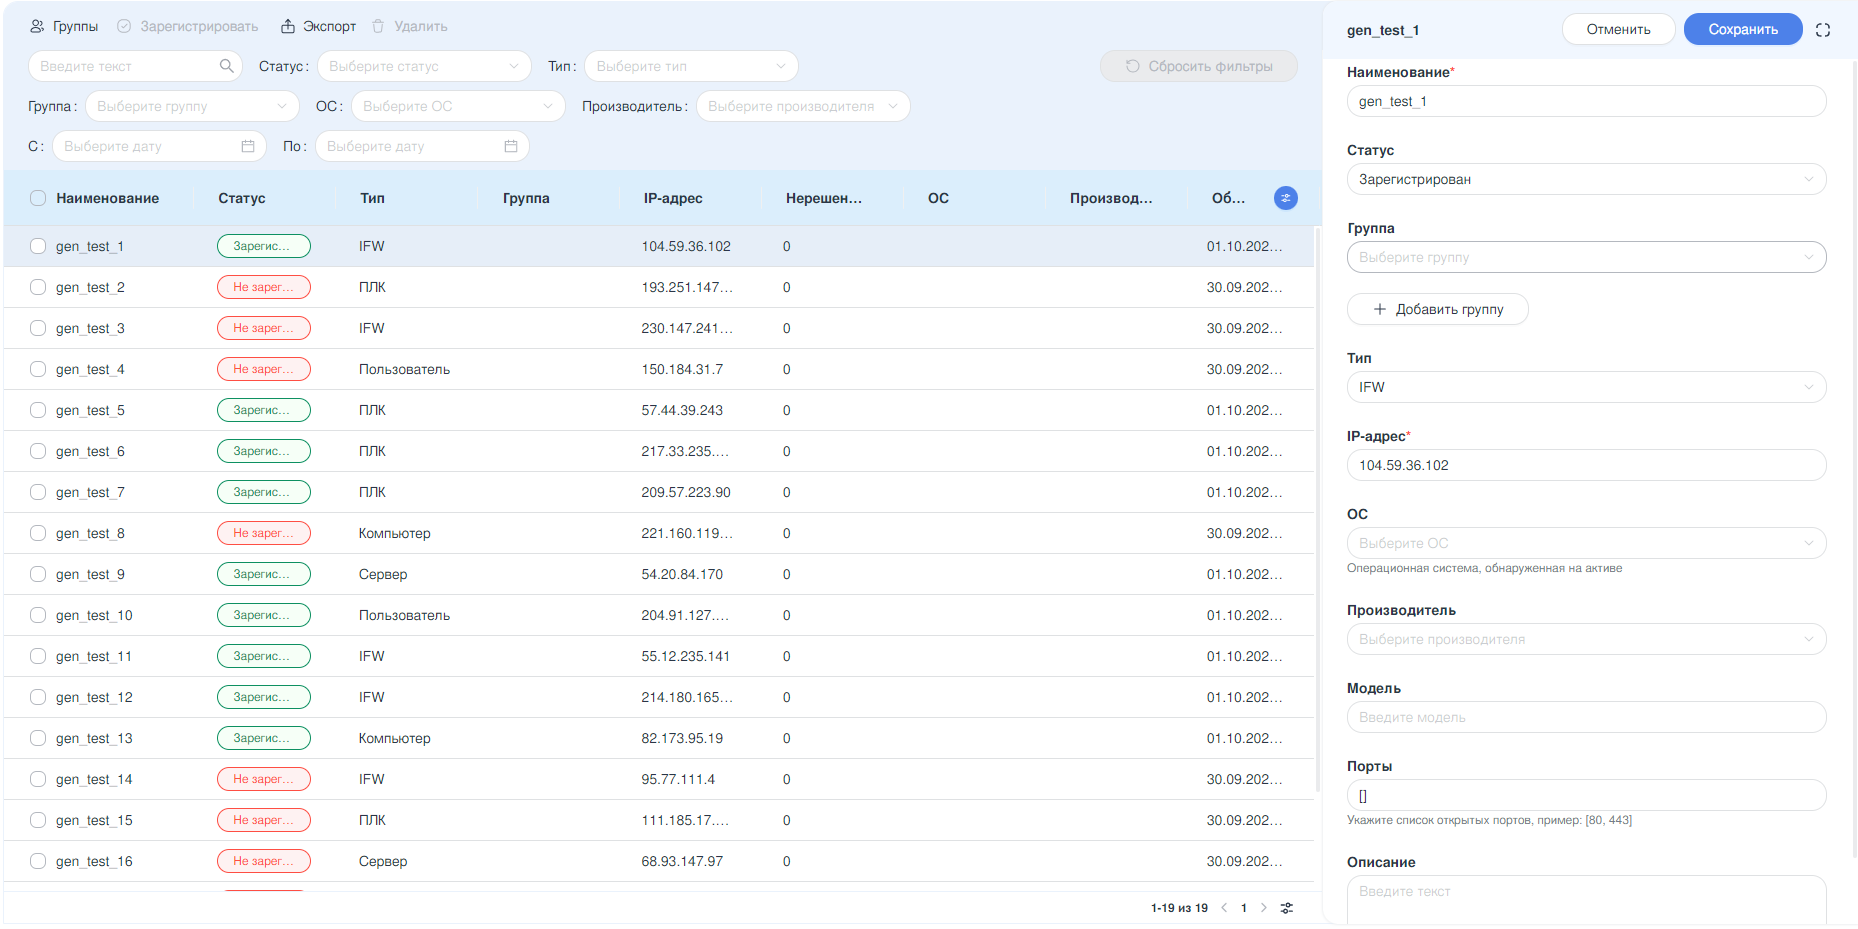
Task: Click the pagination settings icon at bottom
Action: tap(1287, 908)
